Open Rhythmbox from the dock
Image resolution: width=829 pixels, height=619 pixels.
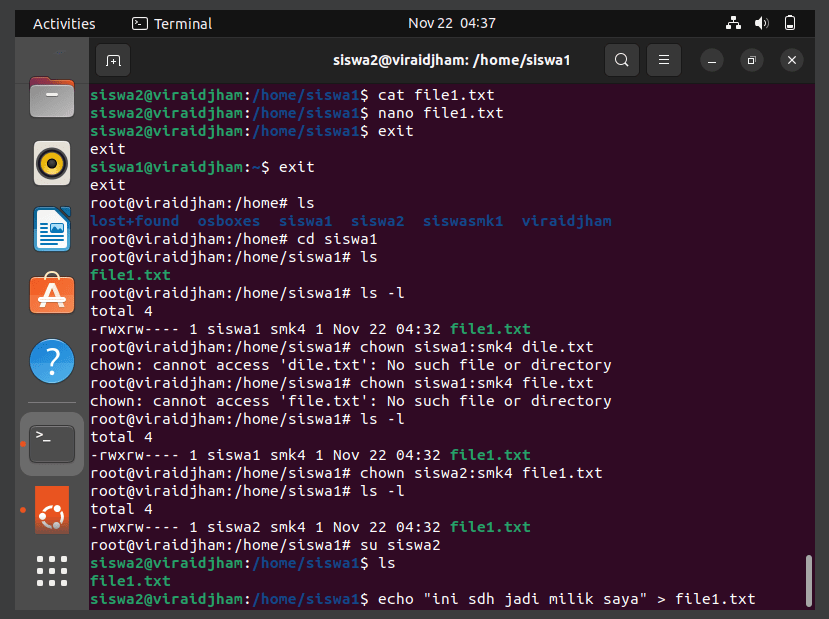[x=52, y=163]
